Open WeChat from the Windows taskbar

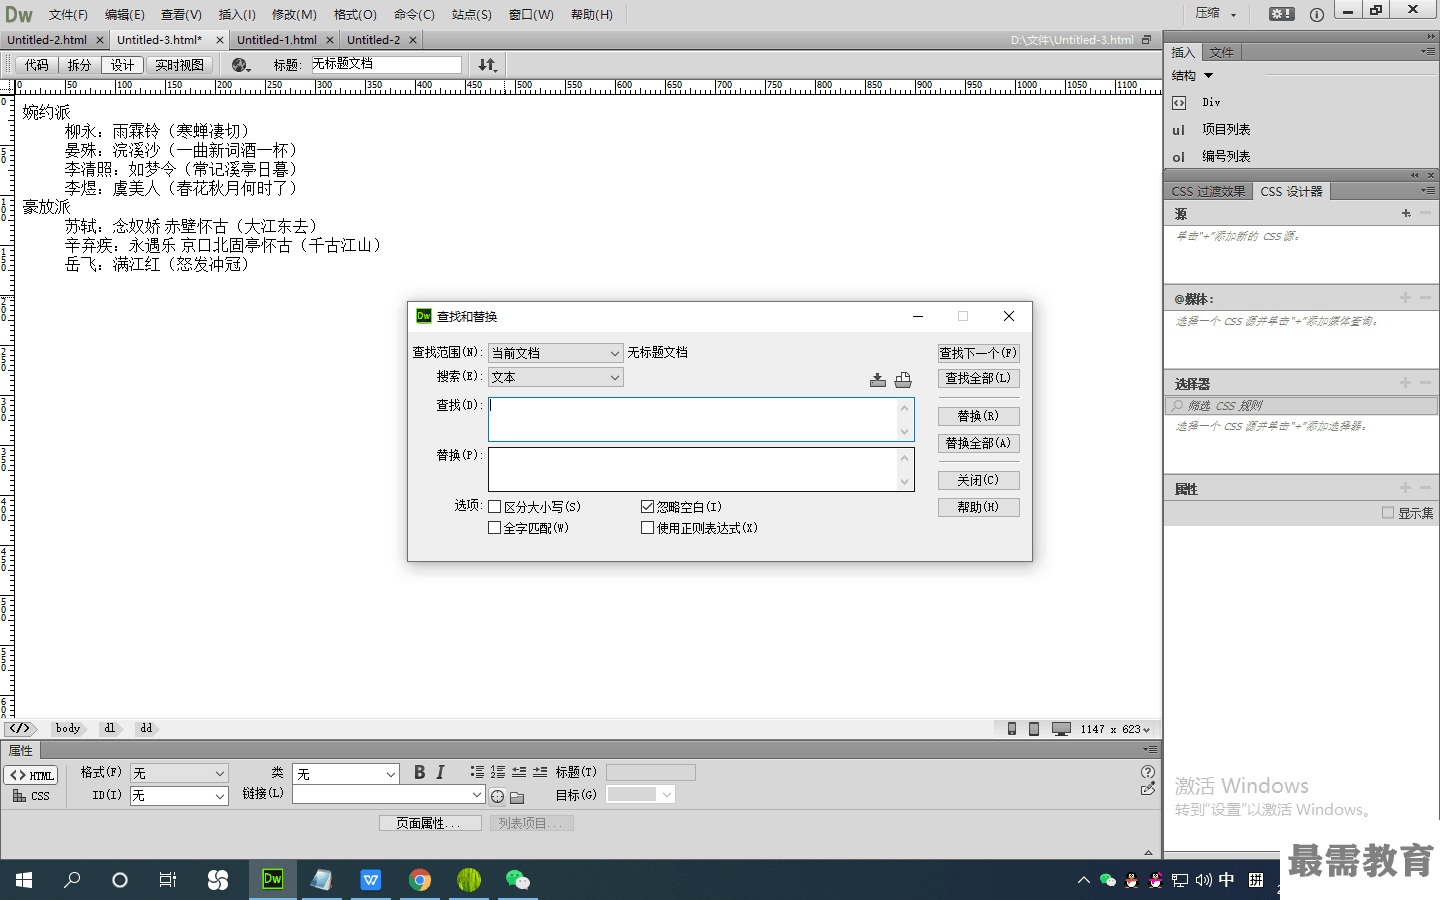click(518, 880)
